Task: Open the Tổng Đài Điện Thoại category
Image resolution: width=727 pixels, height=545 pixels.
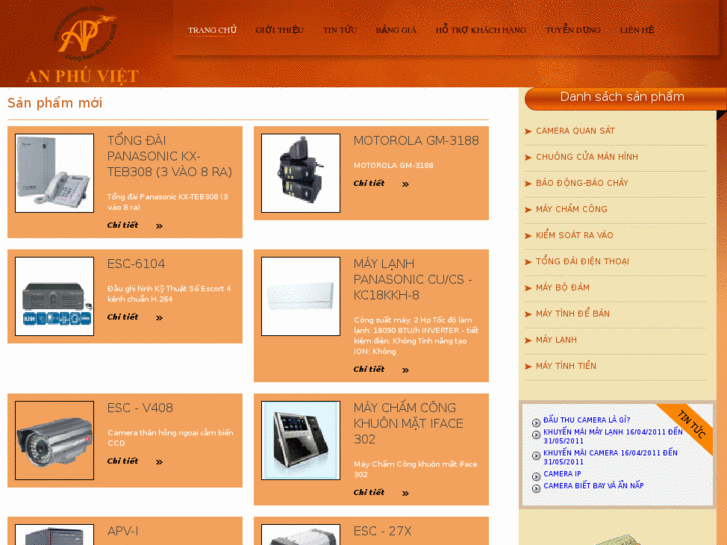Action: 582,261
